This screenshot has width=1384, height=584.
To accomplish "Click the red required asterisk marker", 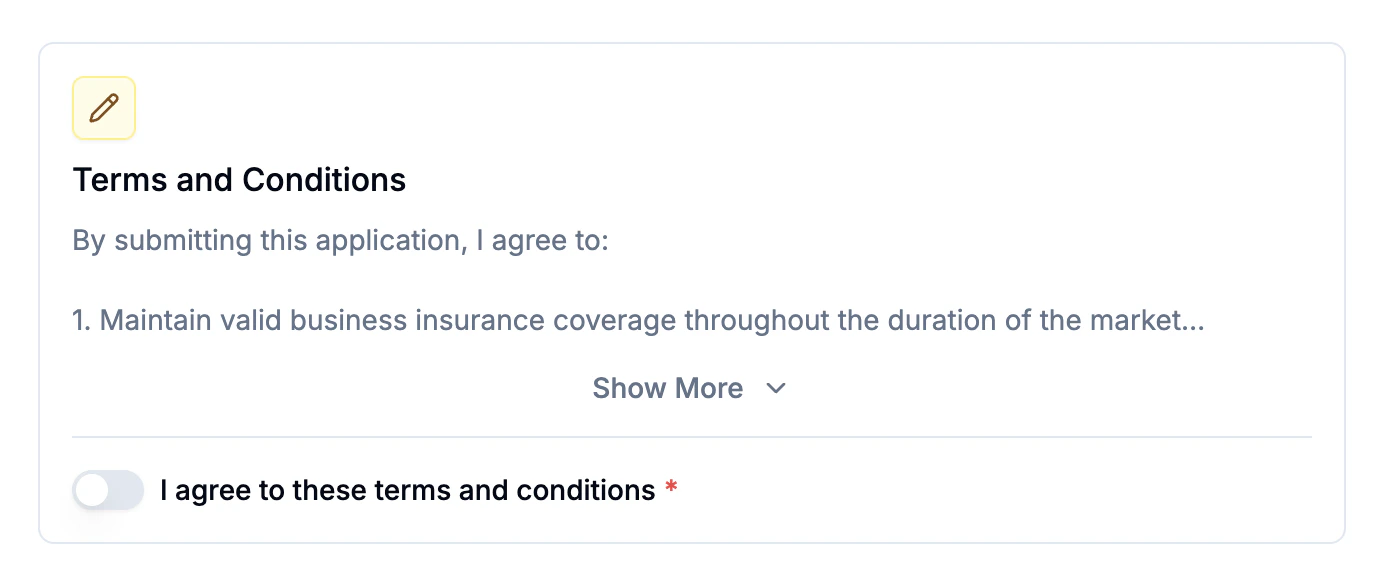I will (x=671, y=488).
